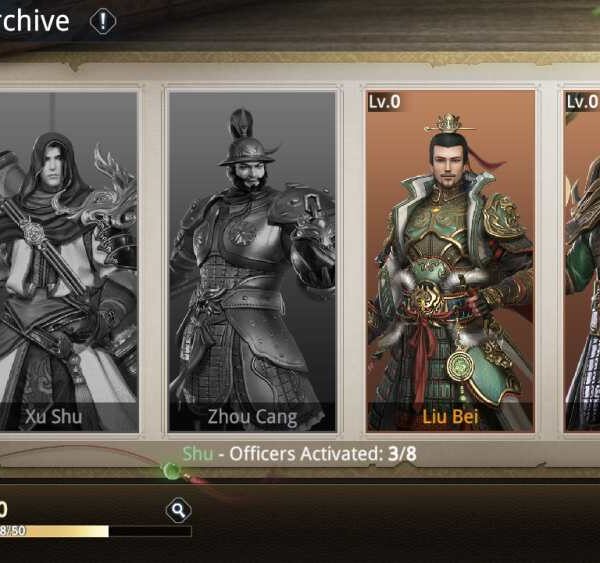600x563 pixels.
Task: Click the Zhou Cang name label
Action: coord(252,416)
